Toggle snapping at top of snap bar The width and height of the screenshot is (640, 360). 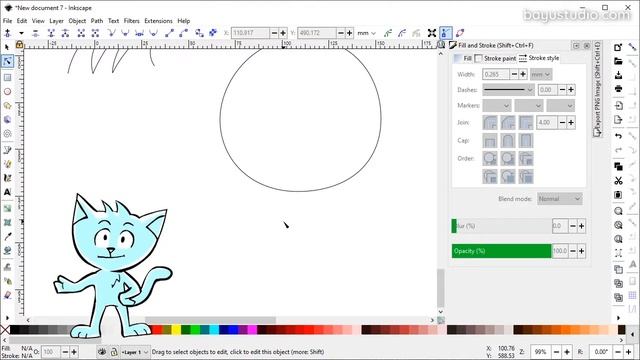coord(632,47)
